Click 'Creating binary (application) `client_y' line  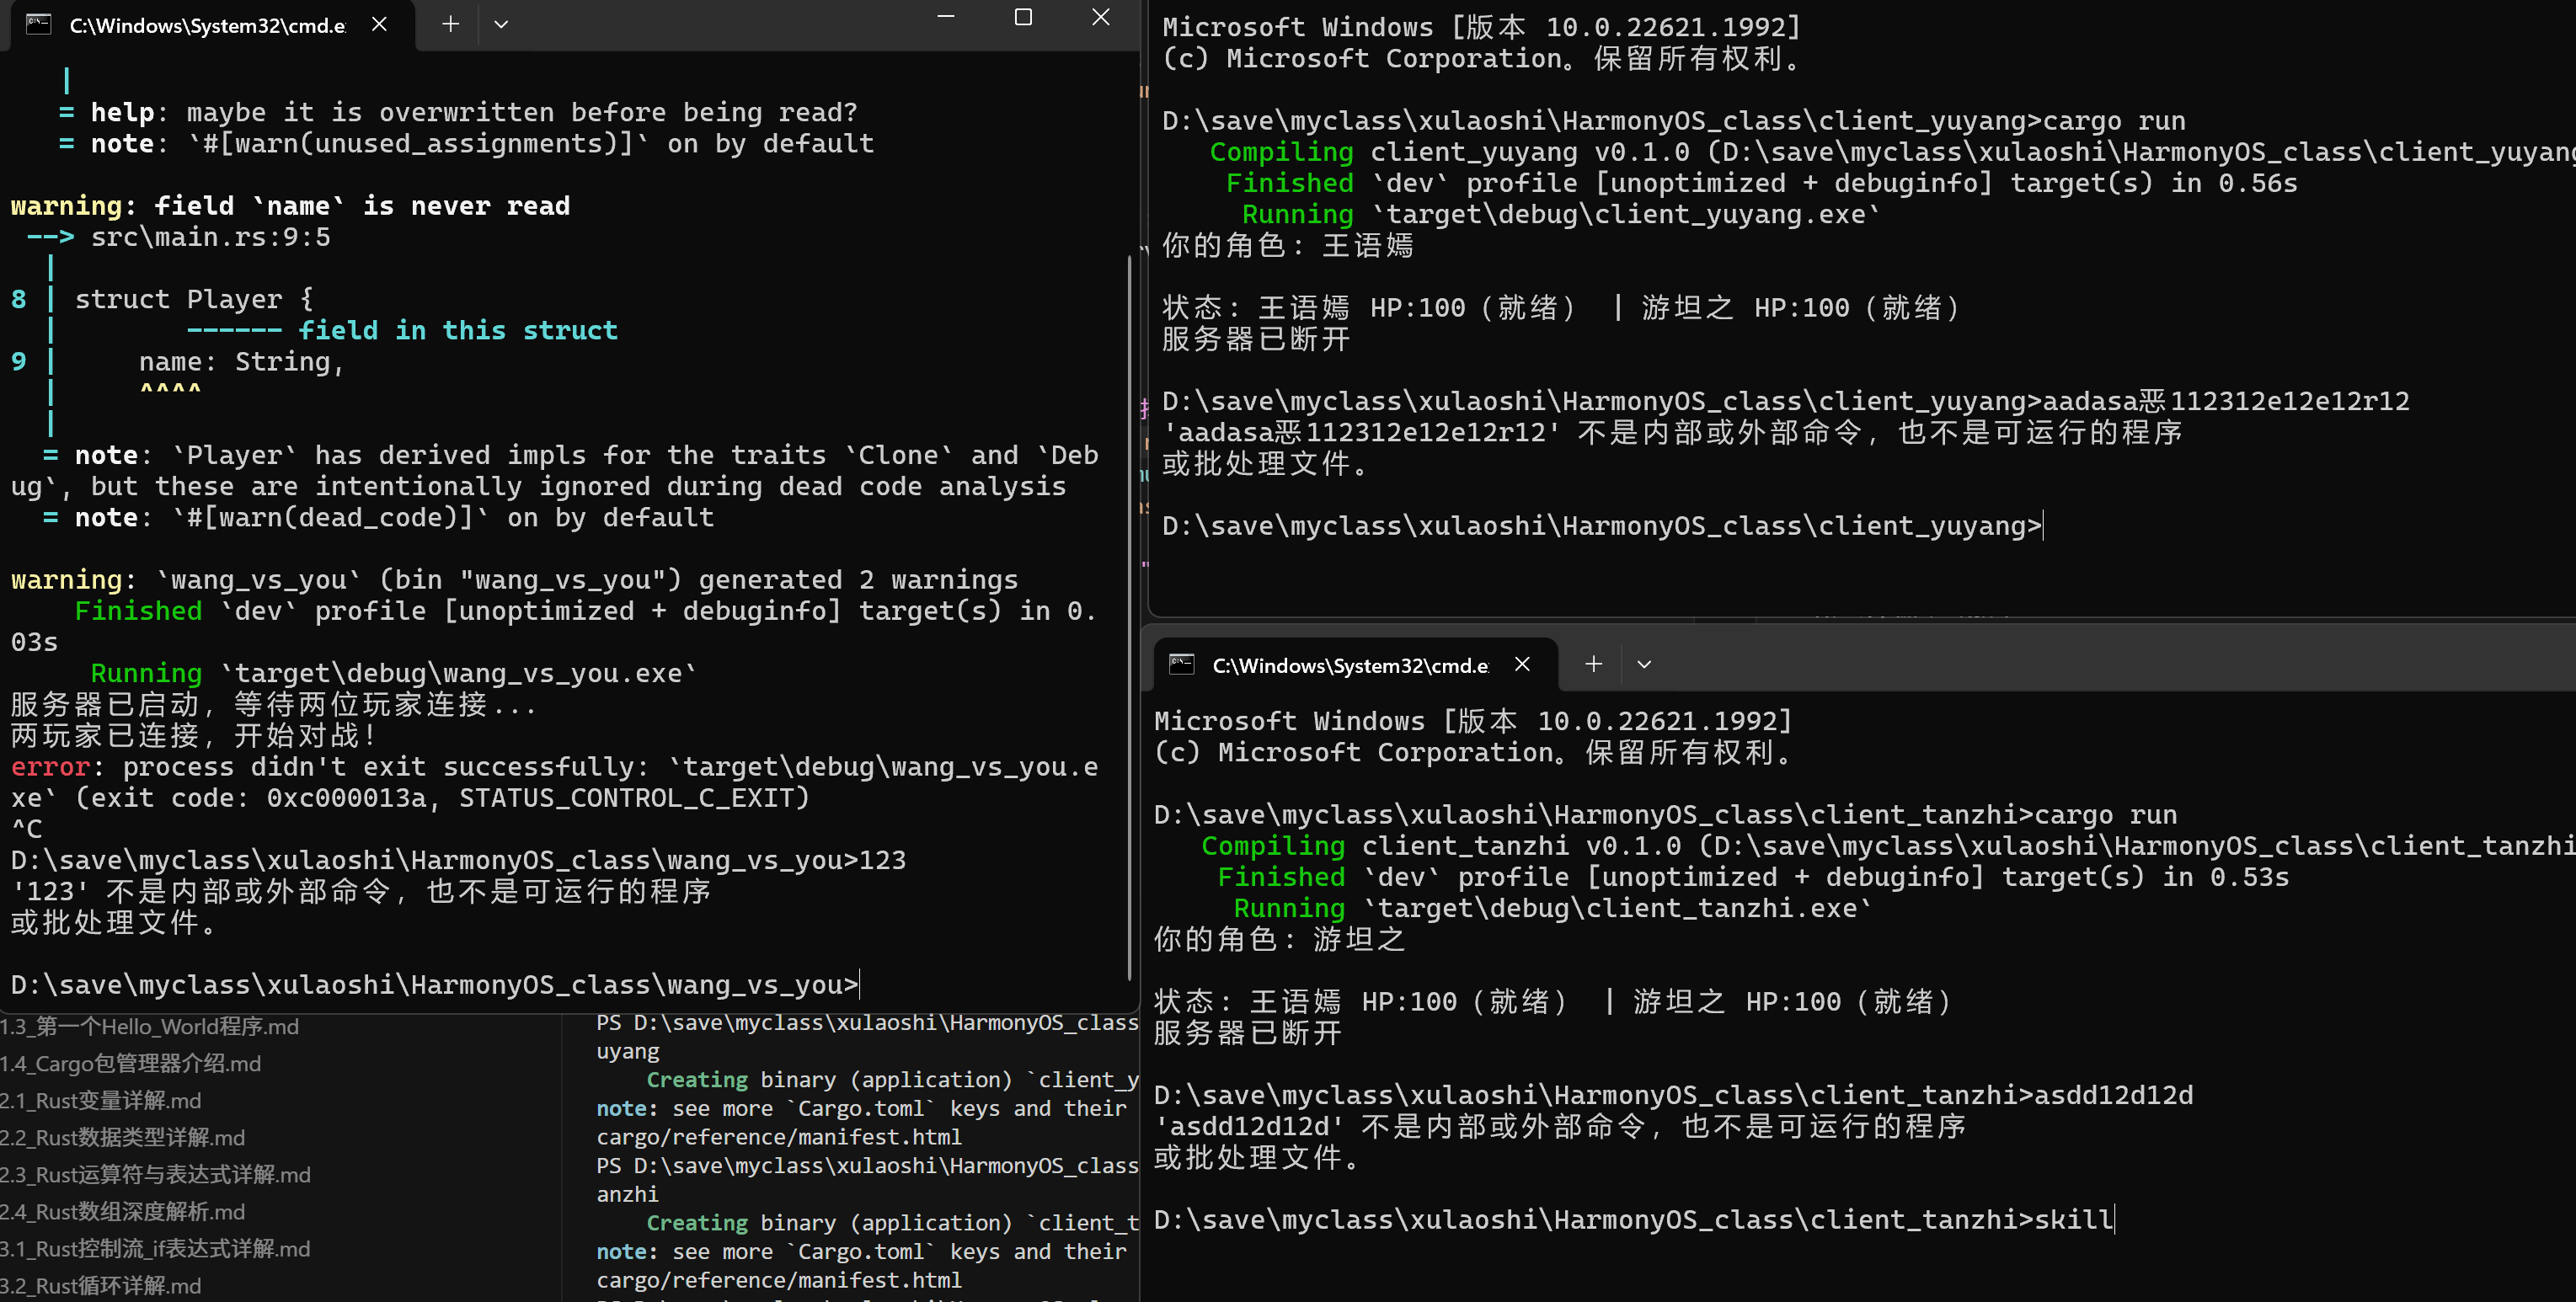tap(892, 1080)
